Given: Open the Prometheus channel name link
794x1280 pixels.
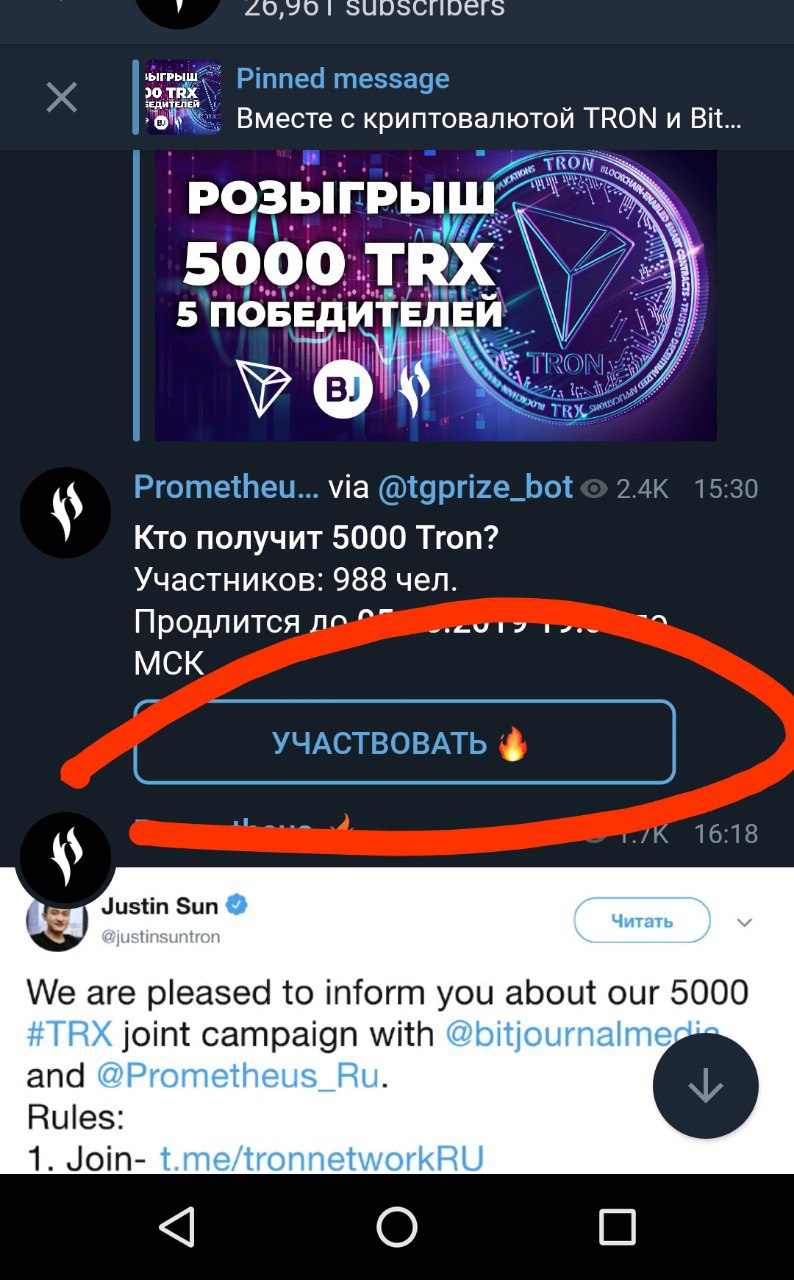Looking at the screenshot, I should pyautogui.click(x=227, y=487).
